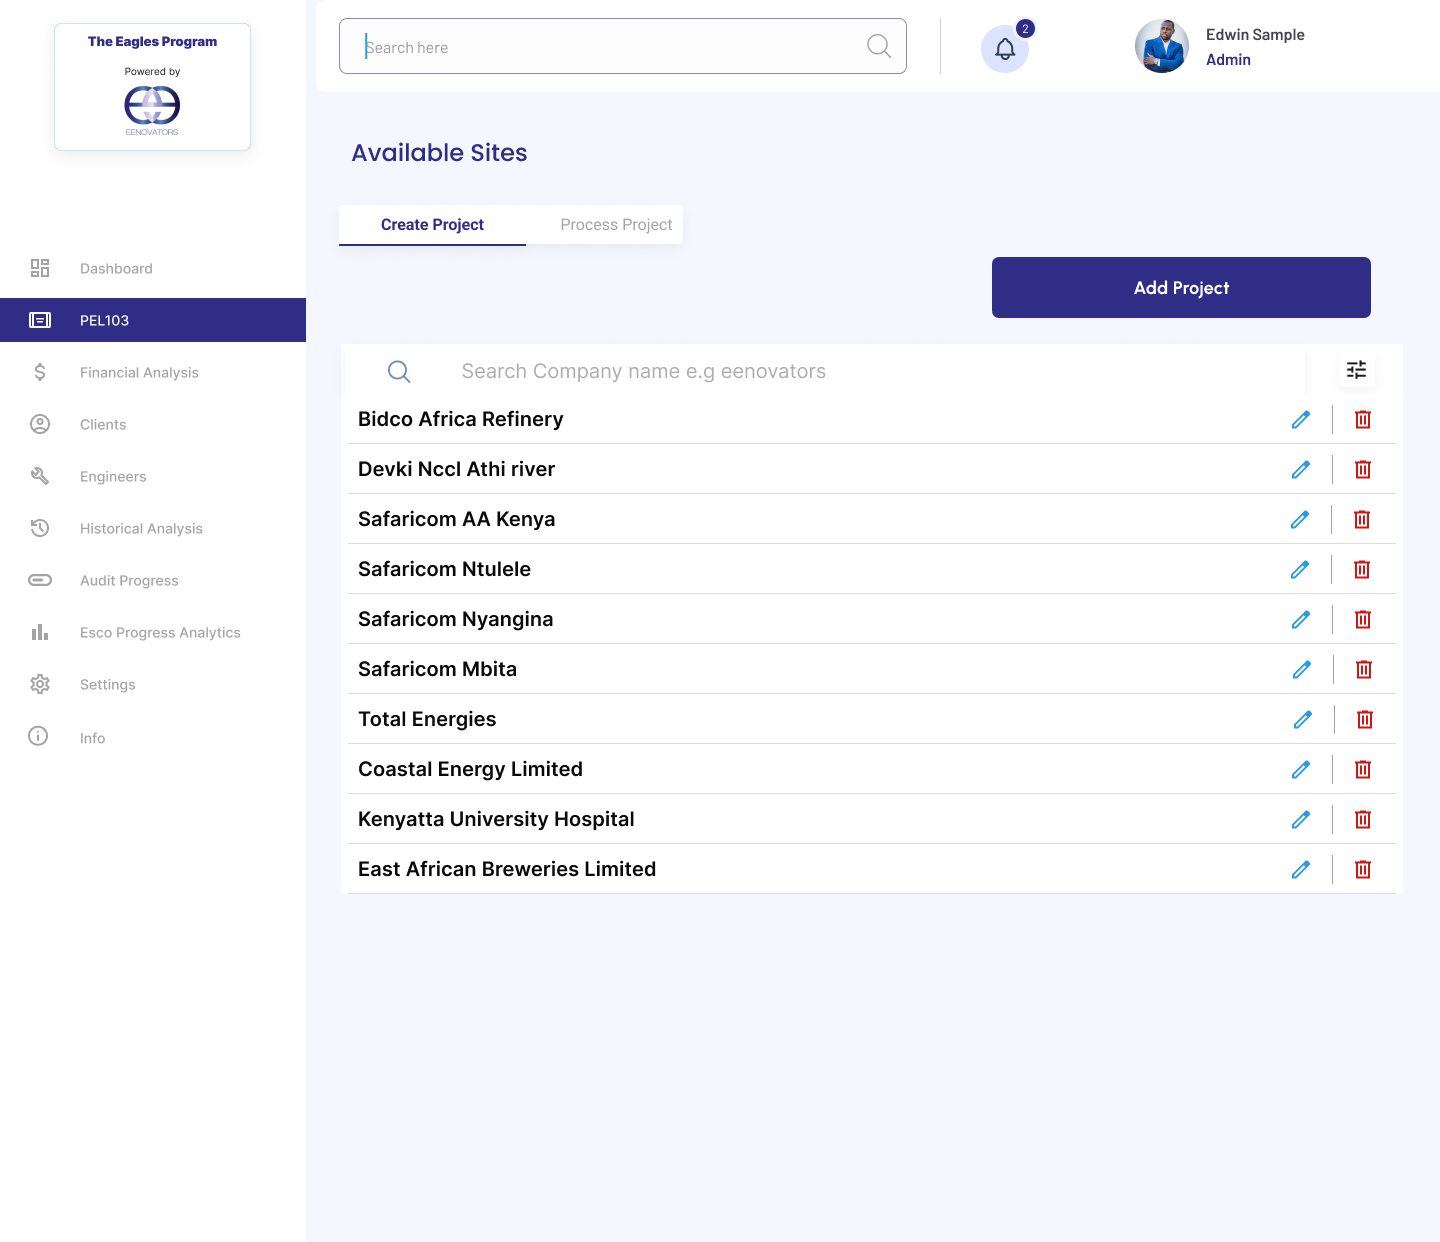This screenshot has width=1440, height=1242.
Task: Open Info page in the sidebar
Action: coord(153,737)
